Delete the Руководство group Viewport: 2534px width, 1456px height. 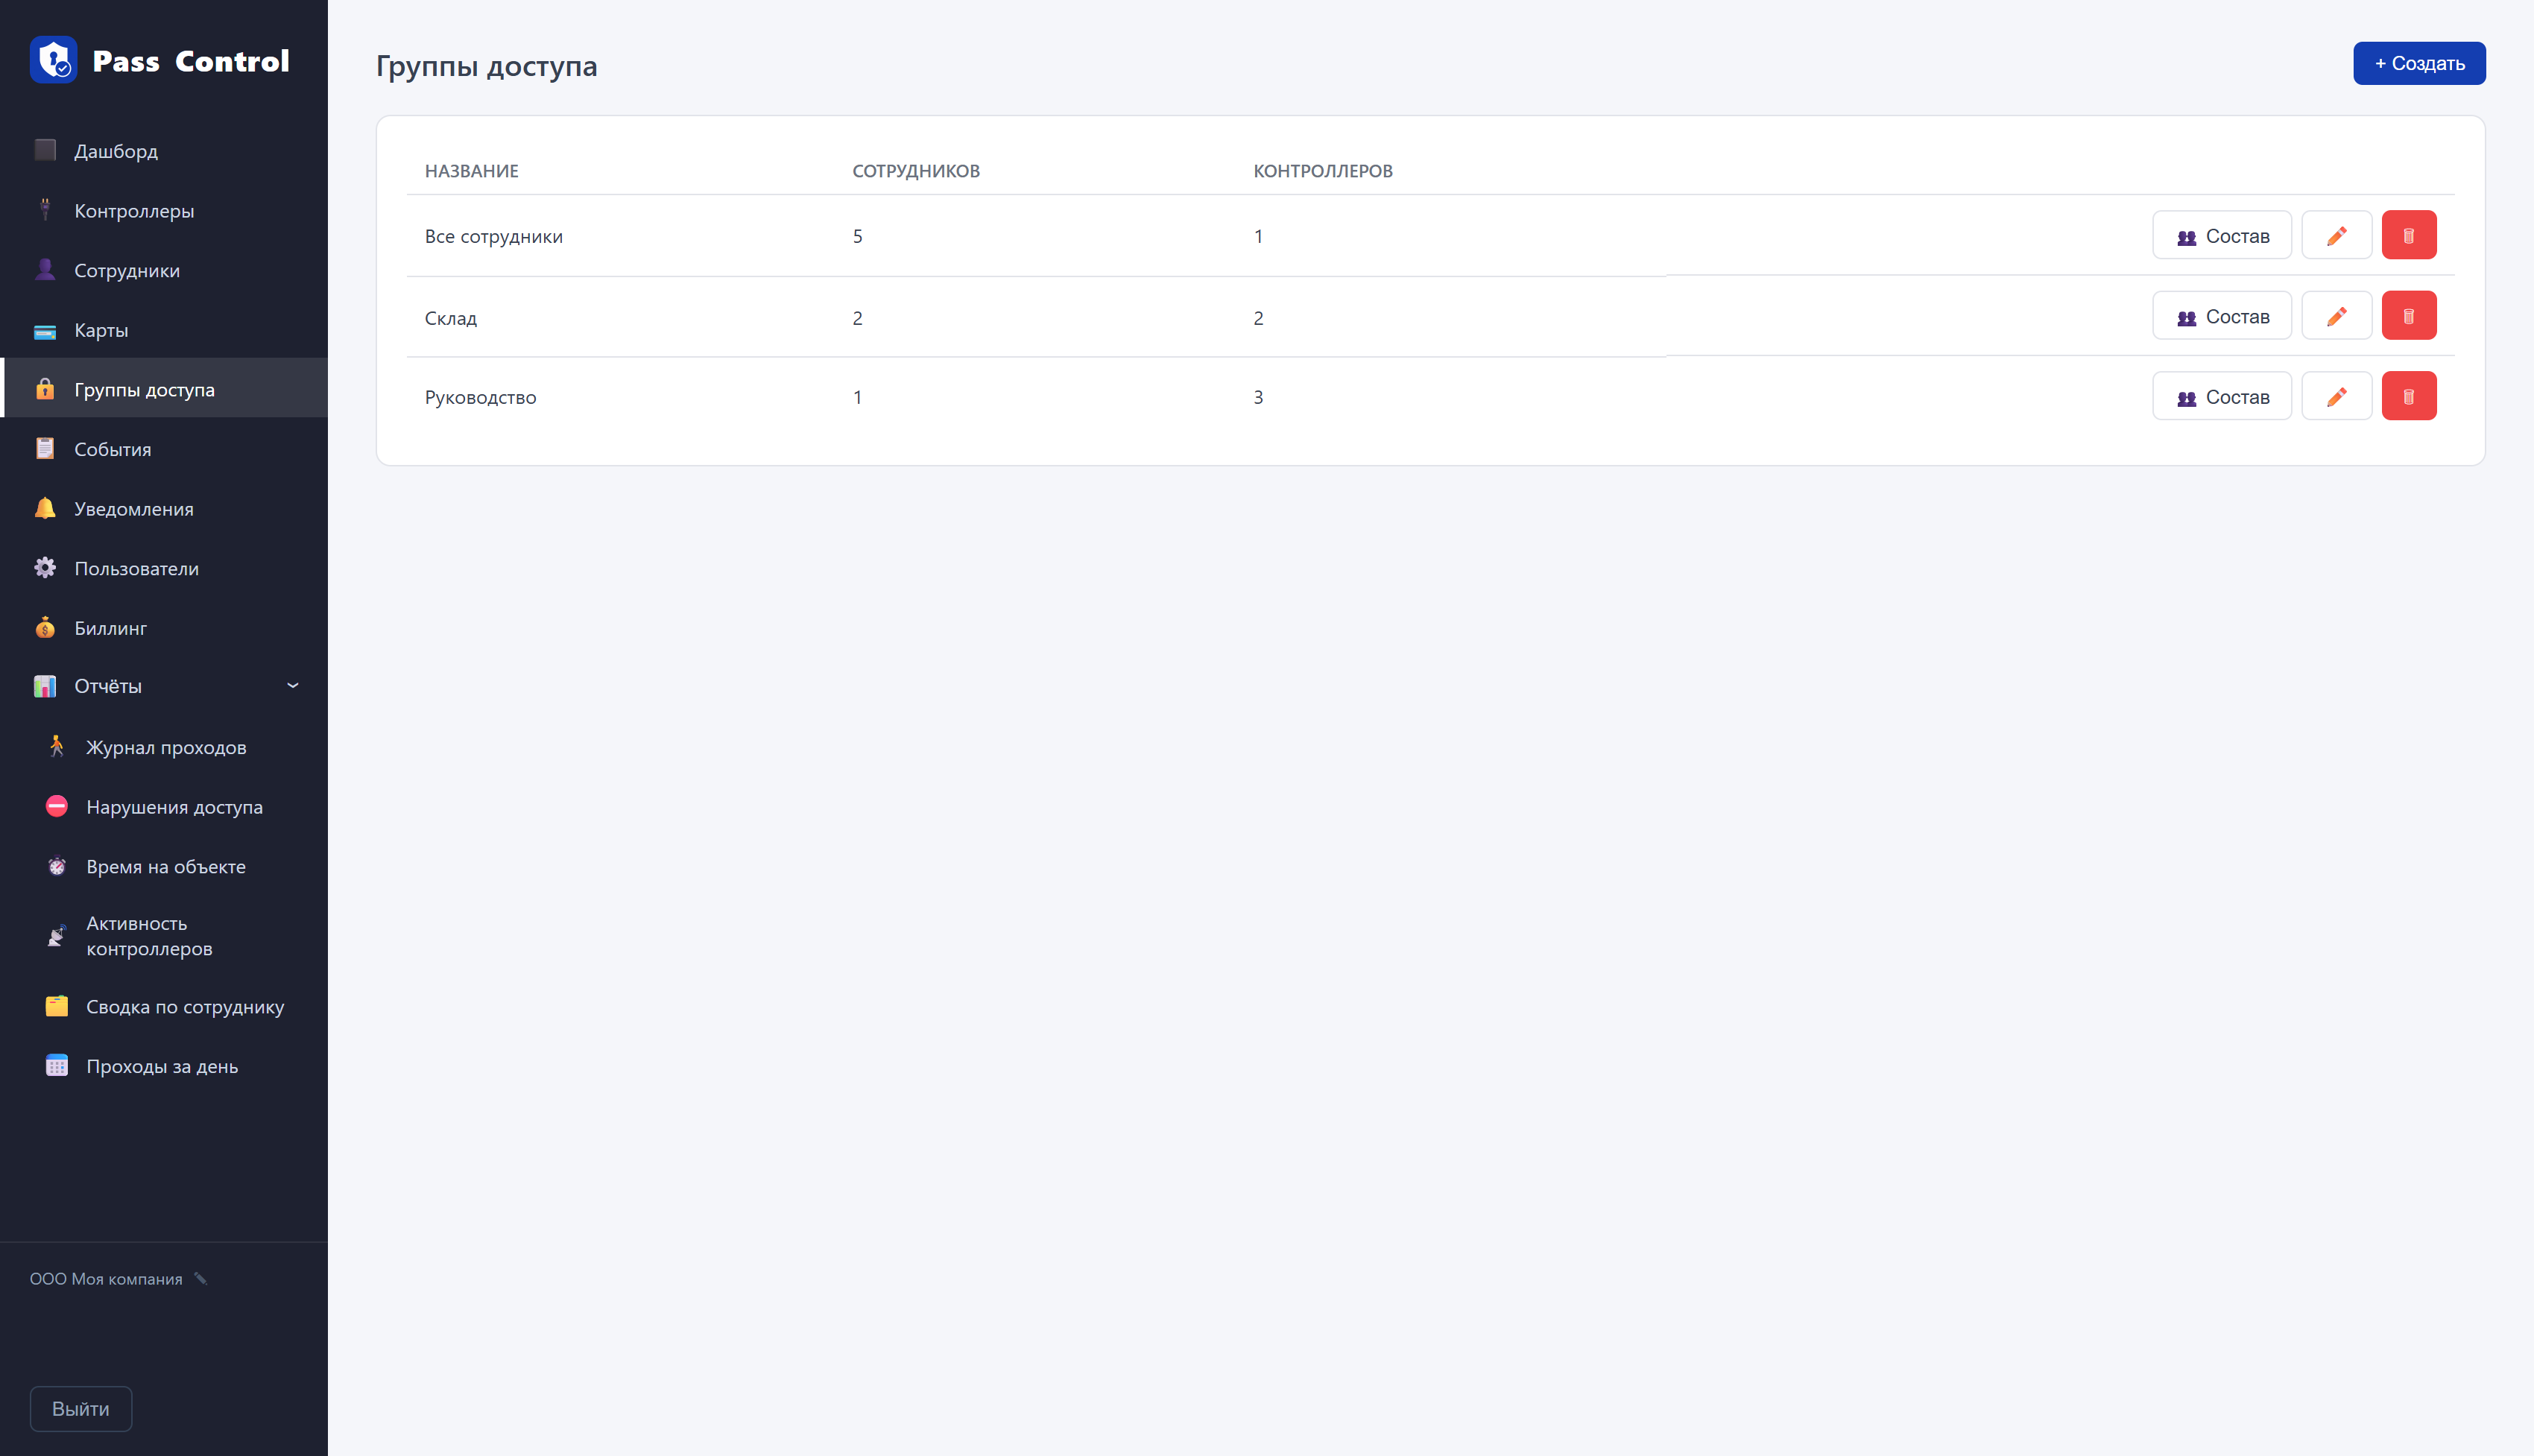click(2408, 397)
